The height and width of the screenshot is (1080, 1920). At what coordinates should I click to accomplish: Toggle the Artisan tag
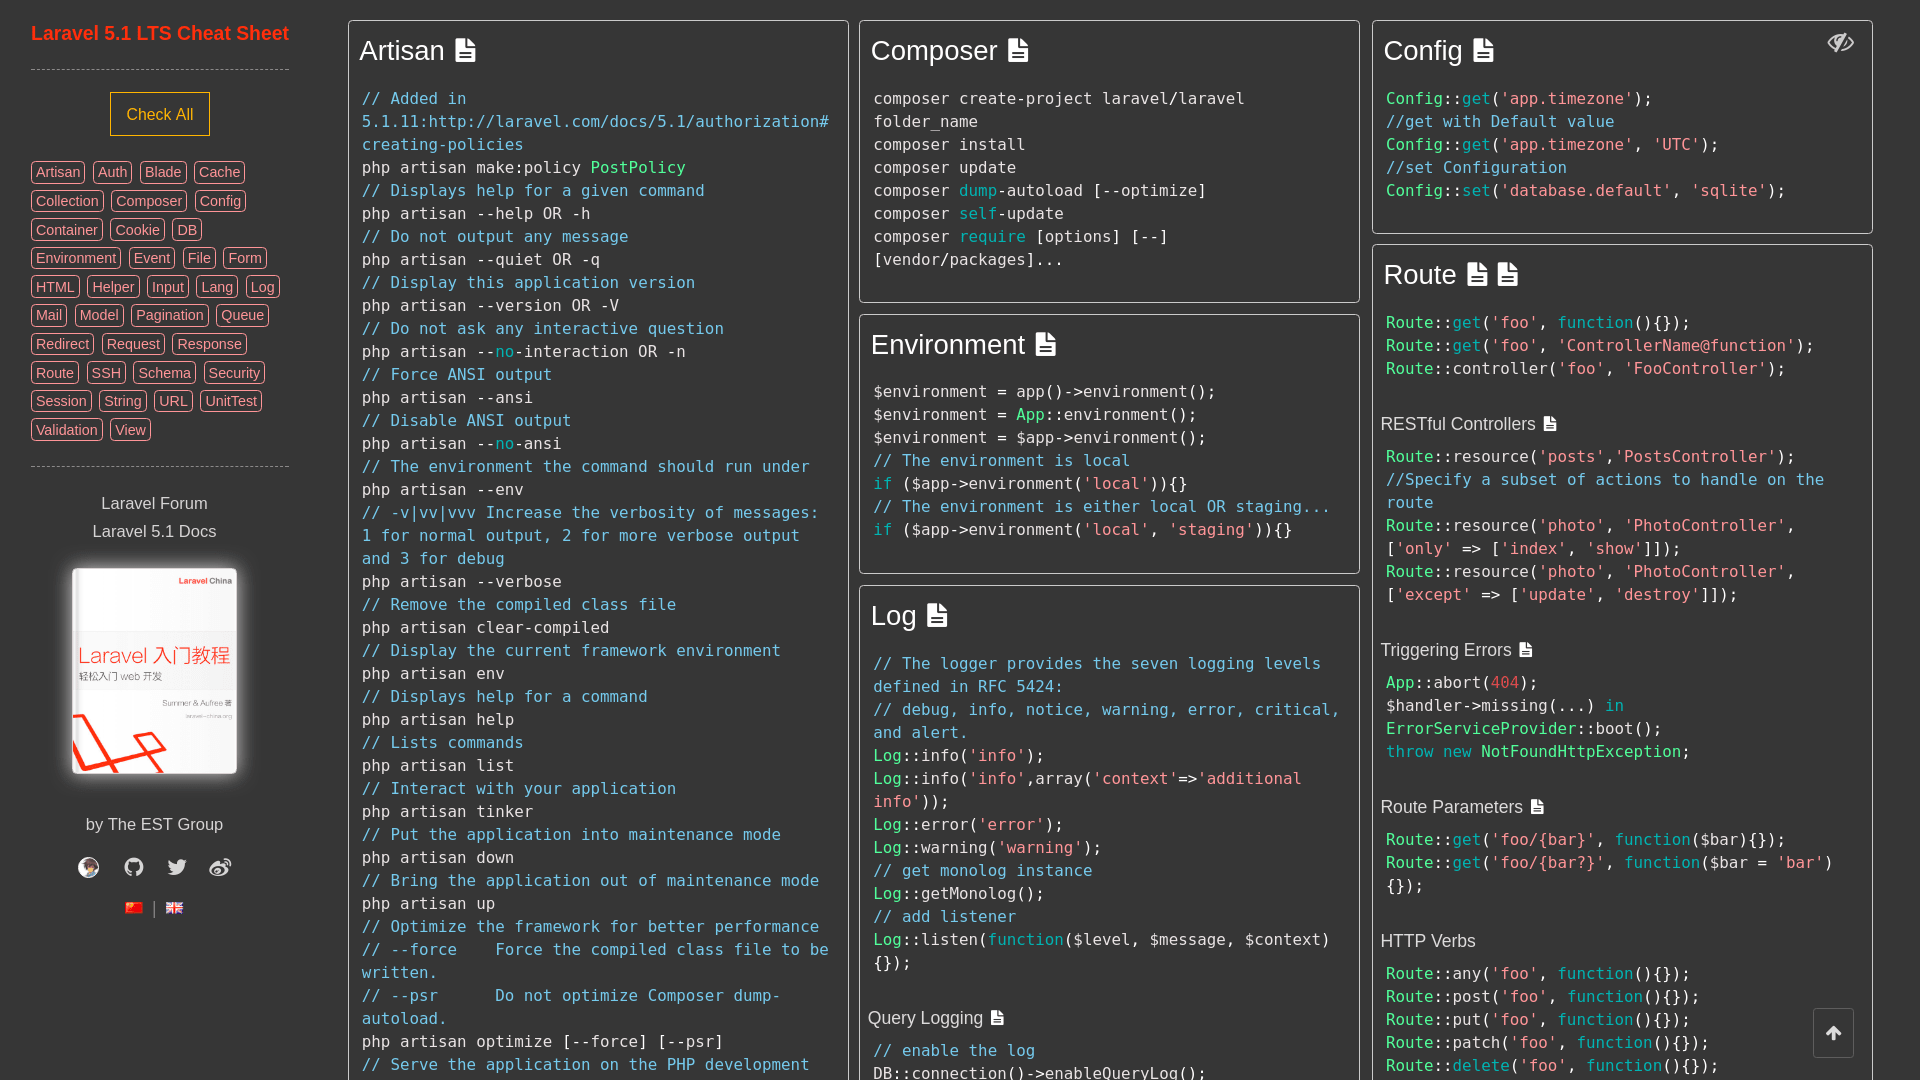(58, 172)
